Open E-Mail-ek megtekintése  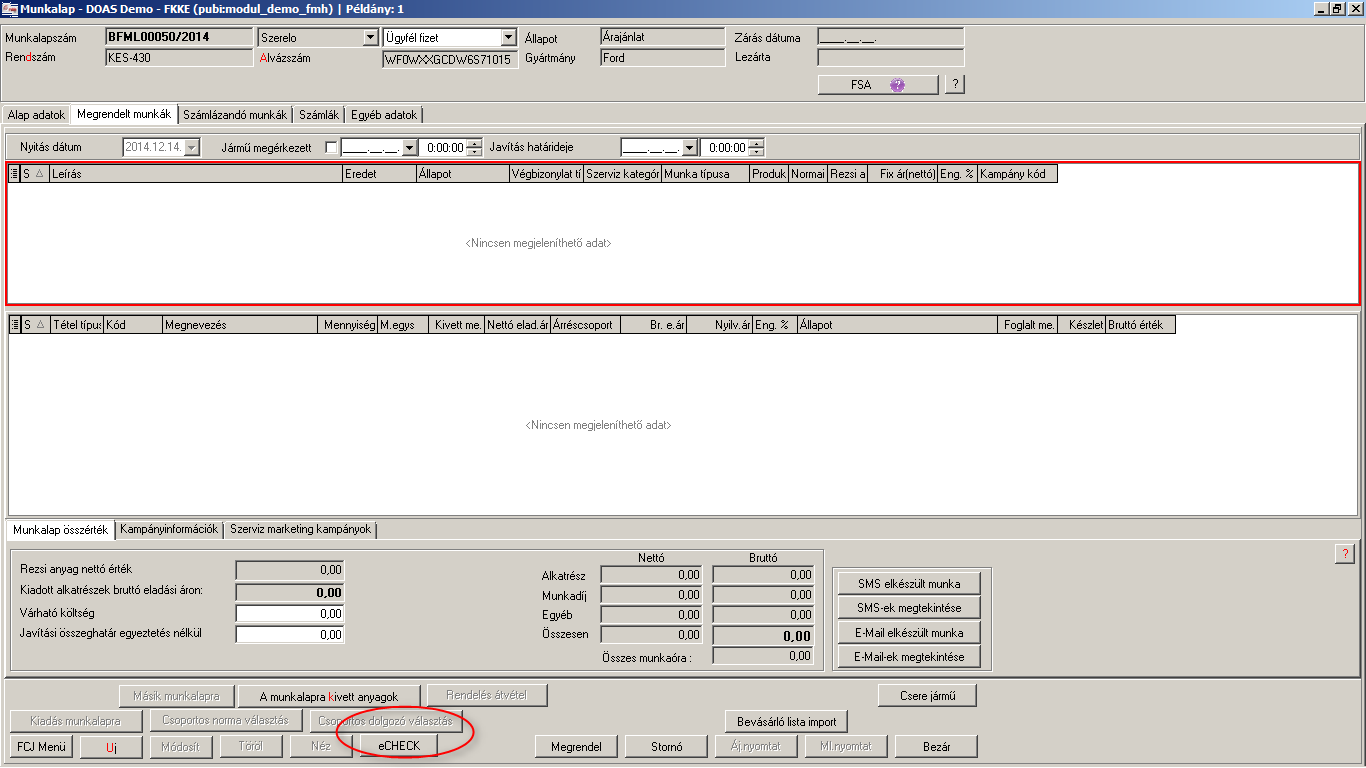[909, 657]
